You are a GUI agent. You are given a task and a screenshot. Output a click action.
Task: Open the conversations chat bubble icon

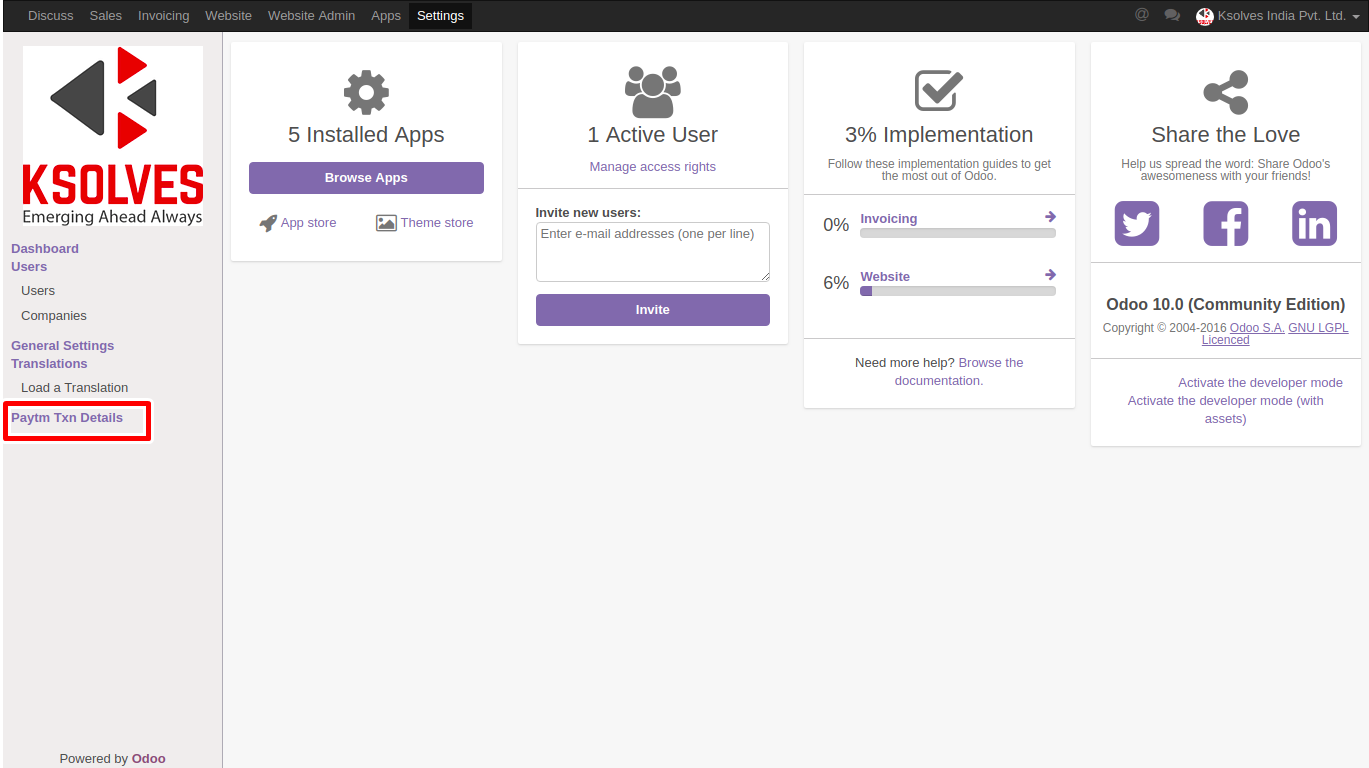coord(1172,15)
